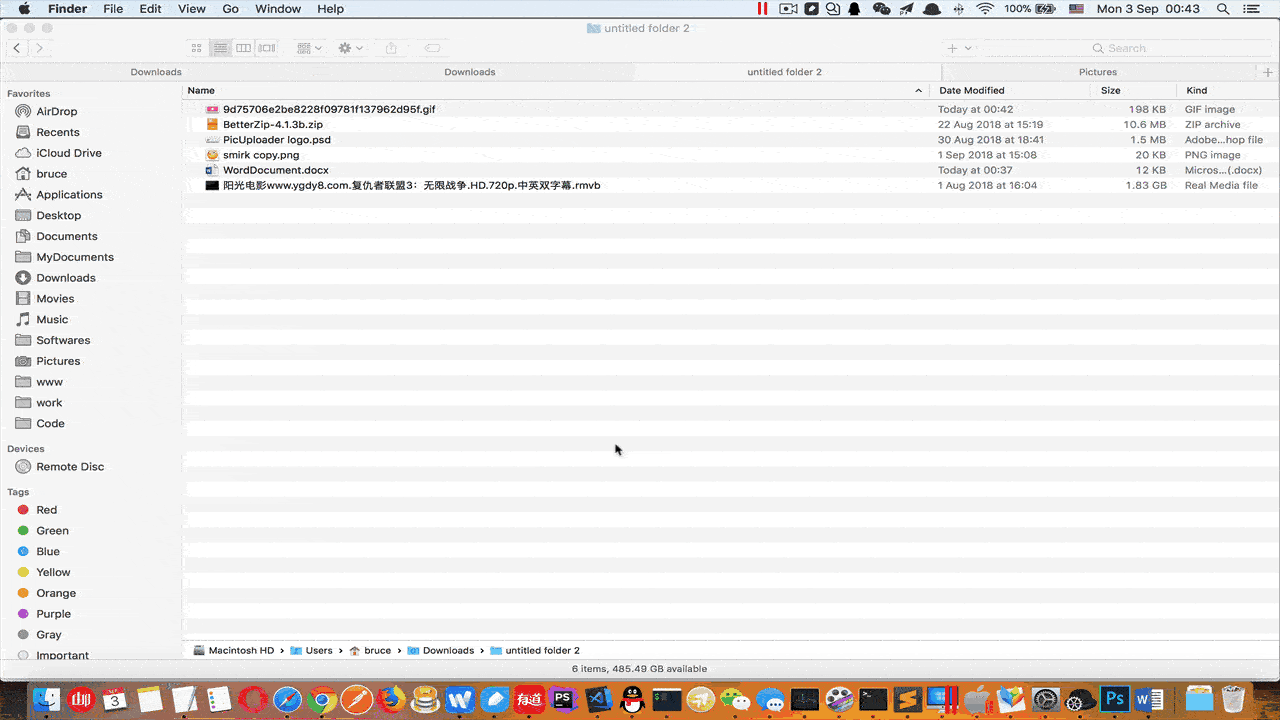Add a new Finder tab
The width and height of the screenshot is (1280, 720).
1268,72
